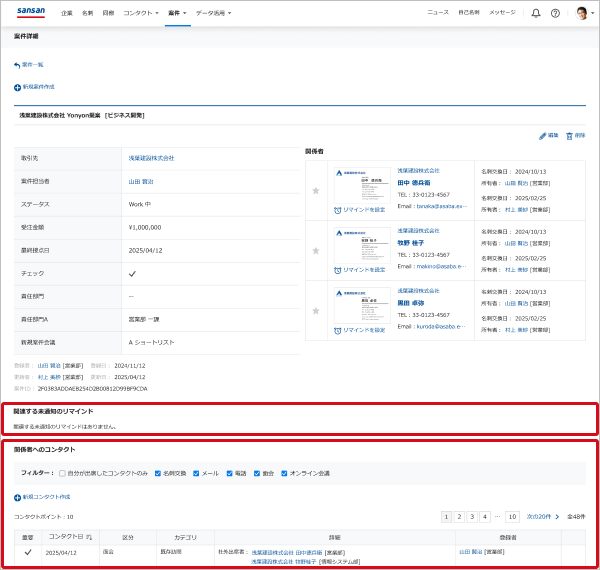Click the trash delete icon
600x570 pixels.
(x=569, y=135)
